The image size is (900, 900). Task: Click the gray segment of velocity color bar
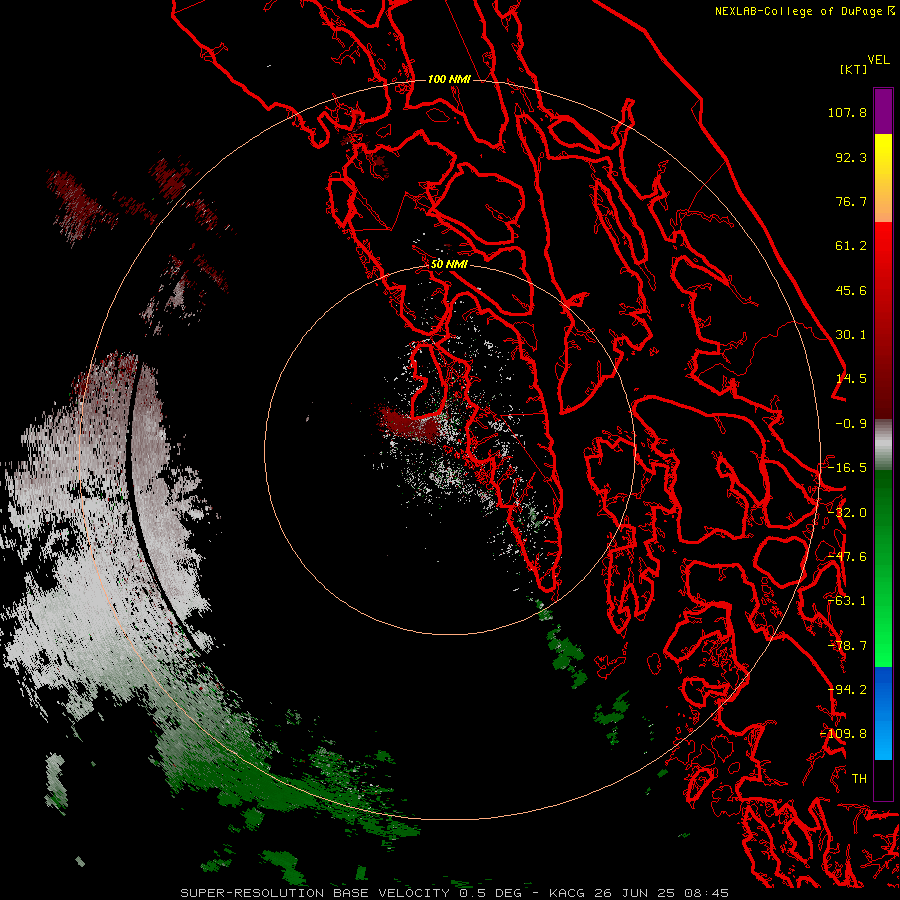[x=883, y=445]
